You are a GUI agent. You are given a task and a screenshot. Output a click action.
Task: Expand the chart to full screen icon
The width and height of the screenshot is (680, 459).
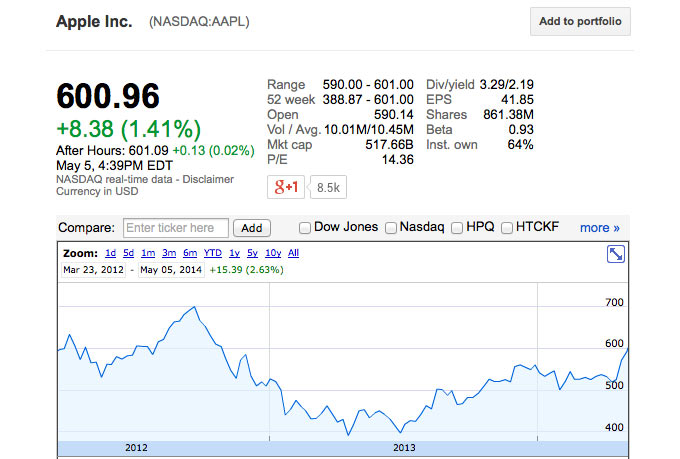[x=615, y=254]
